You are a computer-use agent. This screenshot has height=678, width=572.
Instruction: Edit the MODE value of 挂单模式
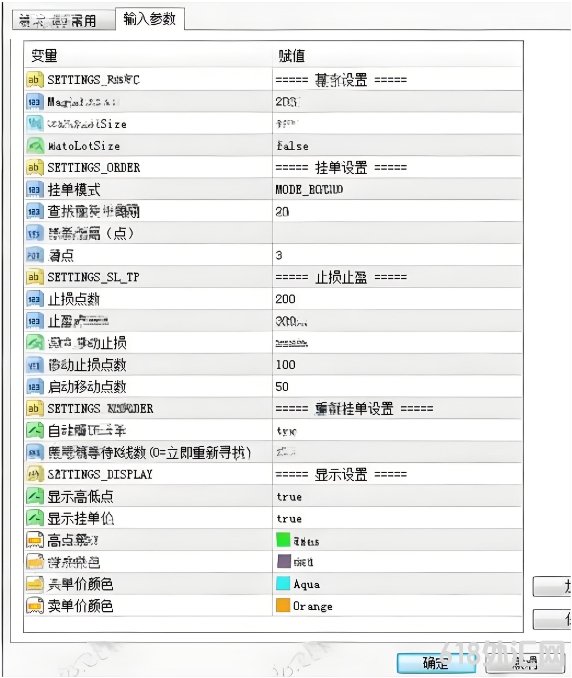tap(309, 189)
